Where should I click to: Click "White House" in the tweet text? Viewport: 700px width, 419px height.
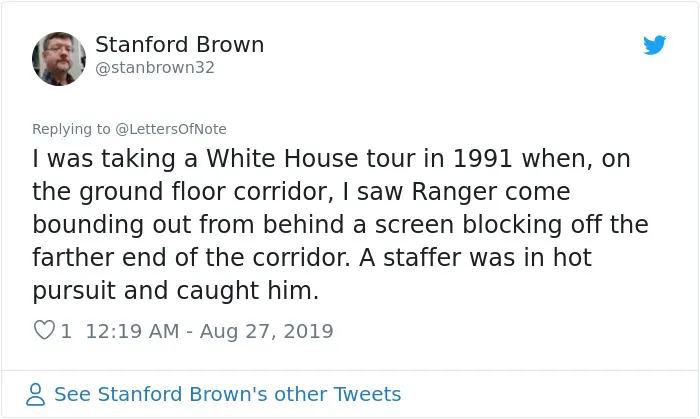click(282, 158)
